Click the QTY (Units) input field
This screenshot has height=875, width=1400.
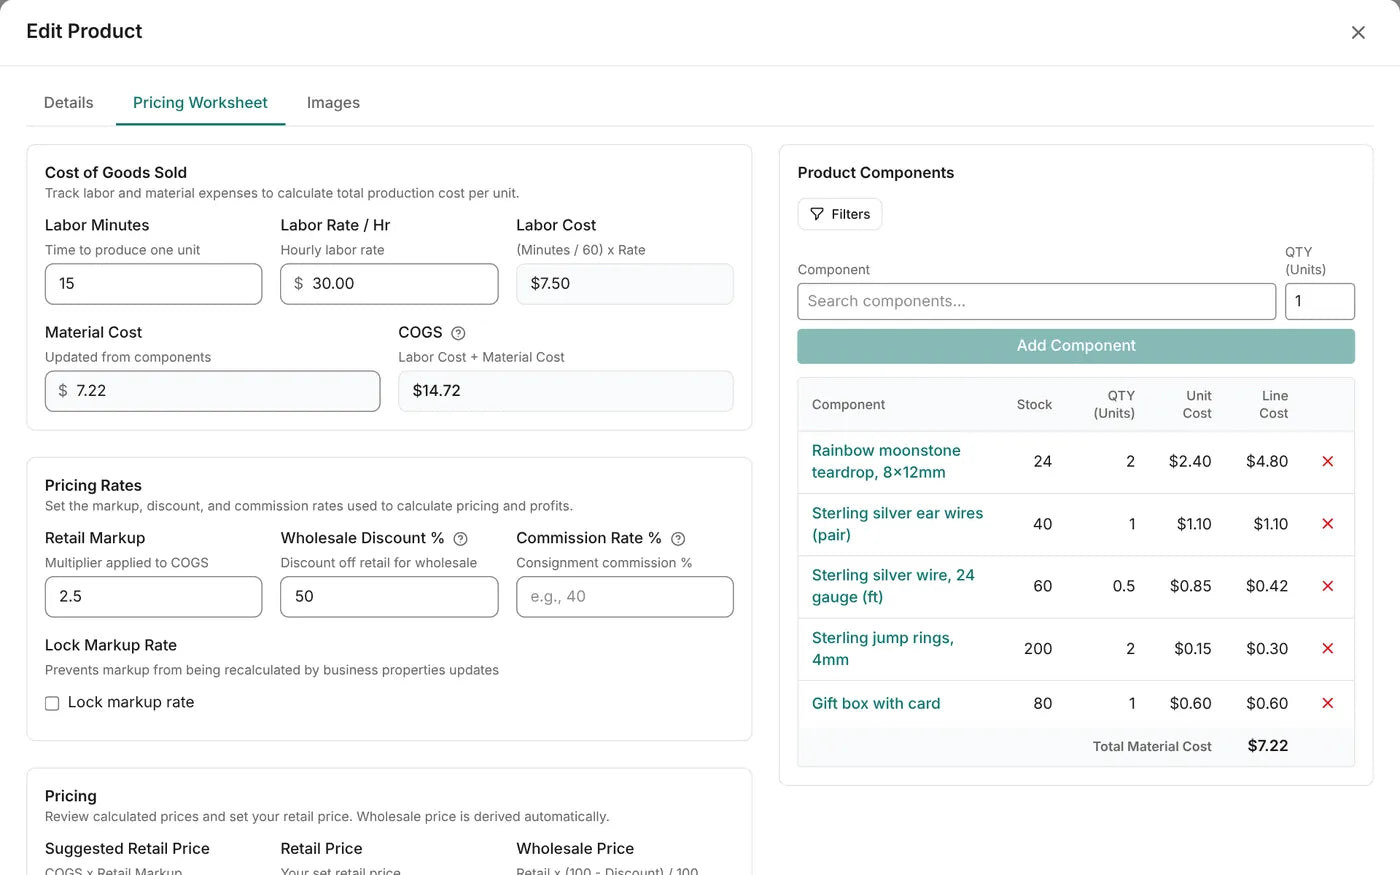pos(1320,301)
